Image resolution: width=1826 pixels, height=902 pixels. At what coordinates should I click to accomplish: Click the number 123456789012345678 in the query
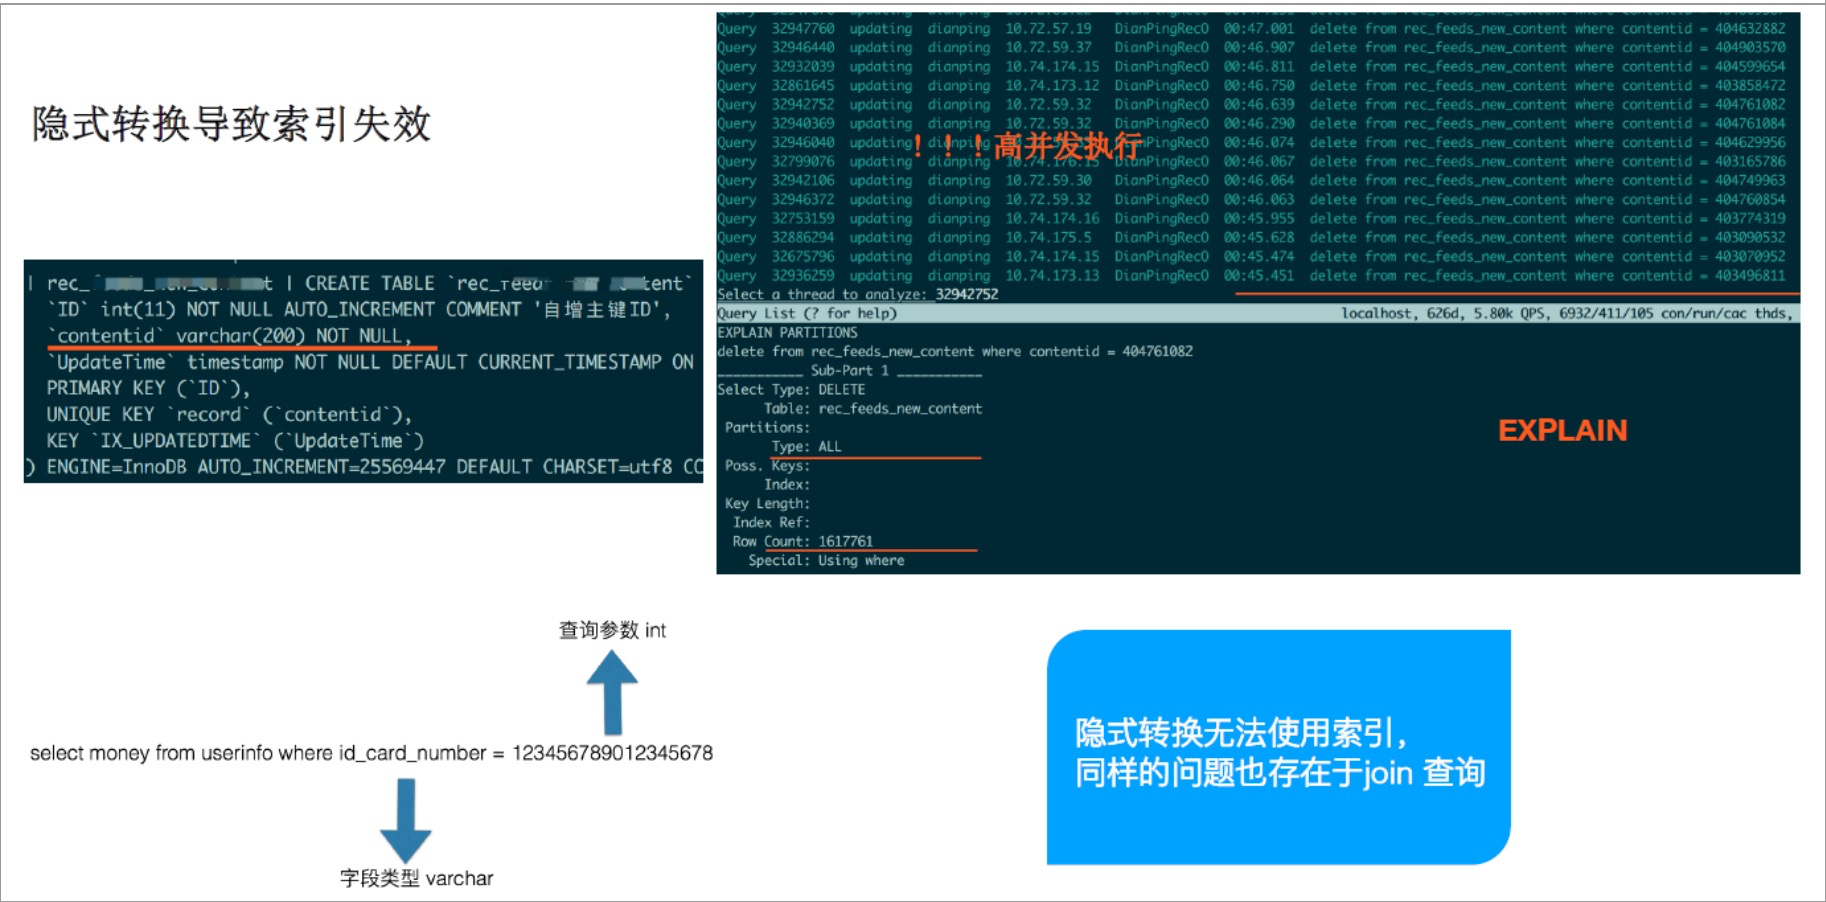pos(612,753)
